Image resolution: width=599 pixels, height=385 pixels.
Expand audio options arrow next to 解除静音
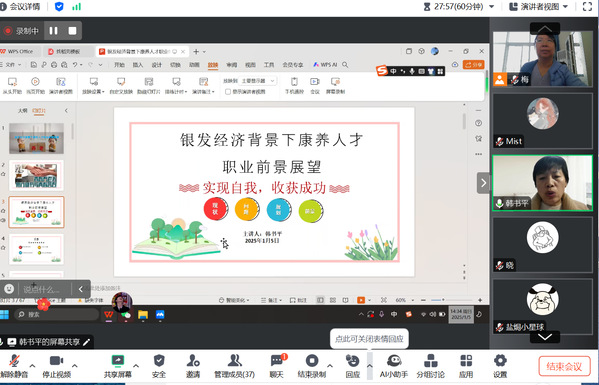tap(32, 366)
